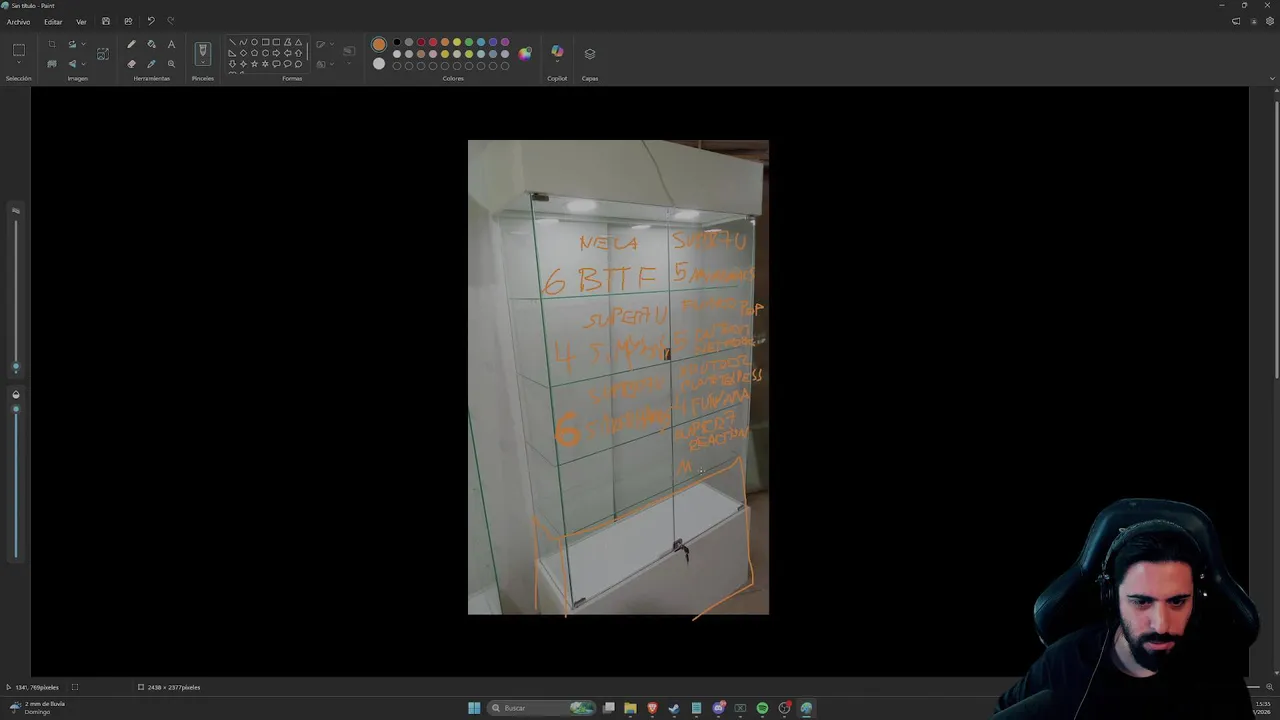Screen dimensions: 1280x720
Task: Click the Rotate image icon
Action: pos(72,44)
